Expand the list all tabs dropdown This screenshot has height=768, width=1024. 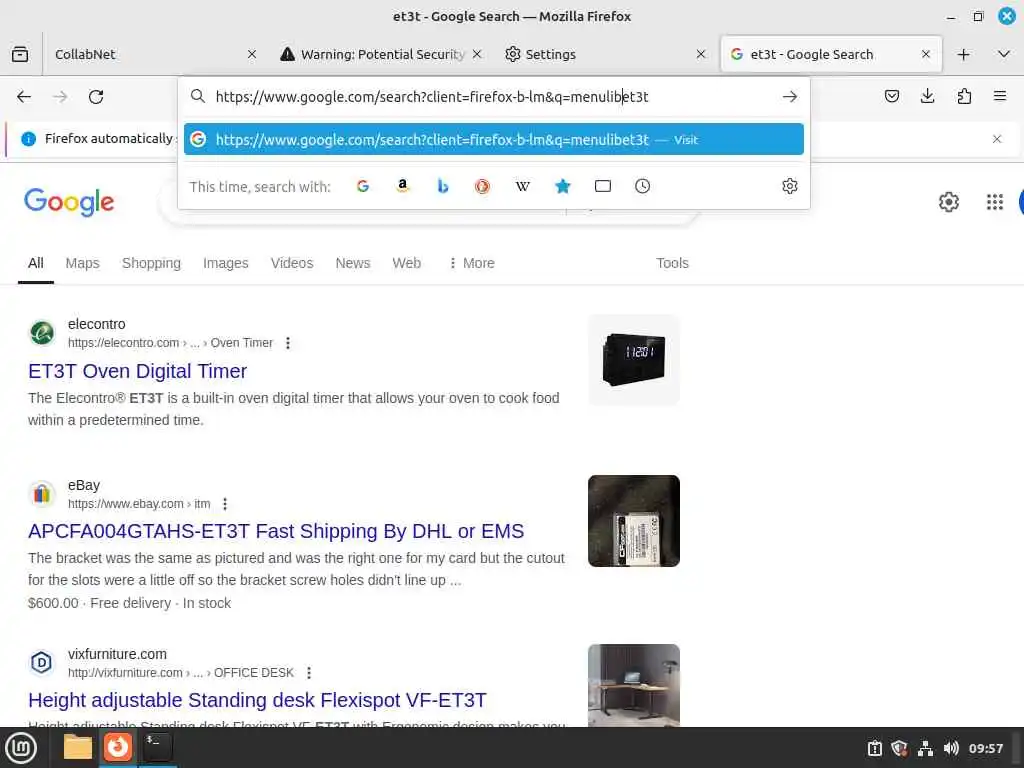pos(1004,54)
